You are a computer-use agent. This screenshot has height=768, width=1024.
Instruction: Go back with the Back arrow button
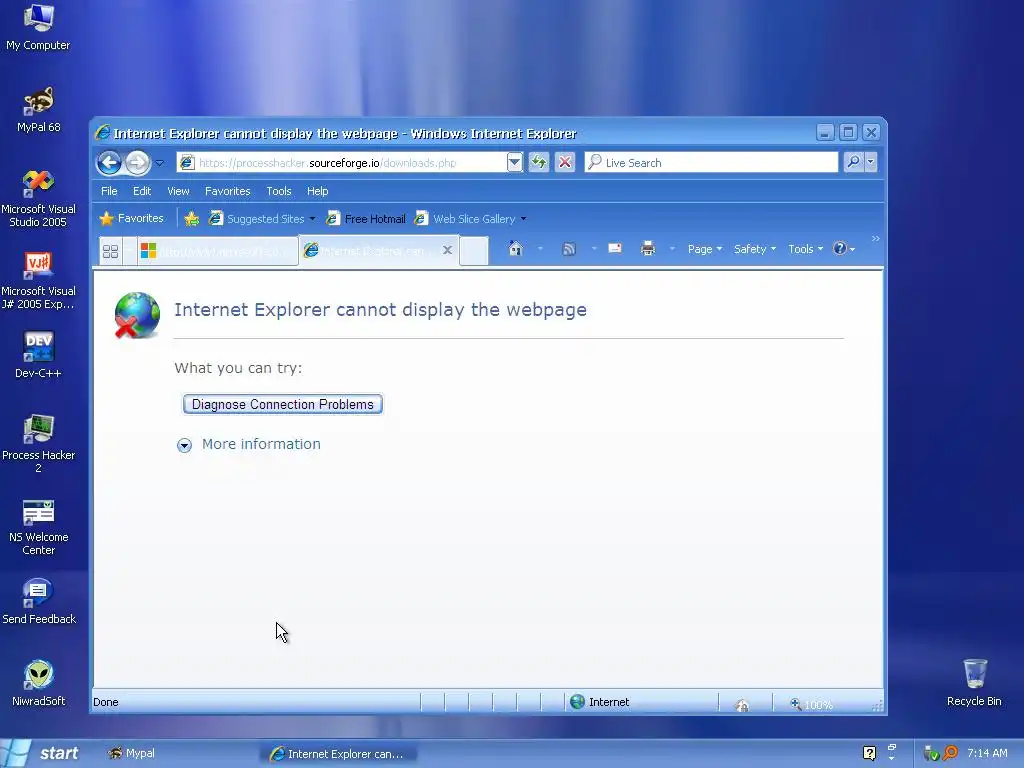pyautogui.click(x=109, y=163)
